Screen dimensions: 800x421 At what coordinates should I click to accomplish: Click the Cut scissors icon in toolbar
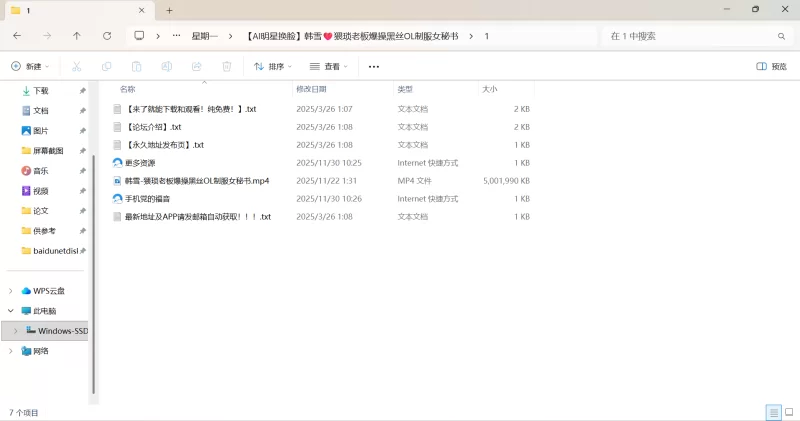click(76, 66)
